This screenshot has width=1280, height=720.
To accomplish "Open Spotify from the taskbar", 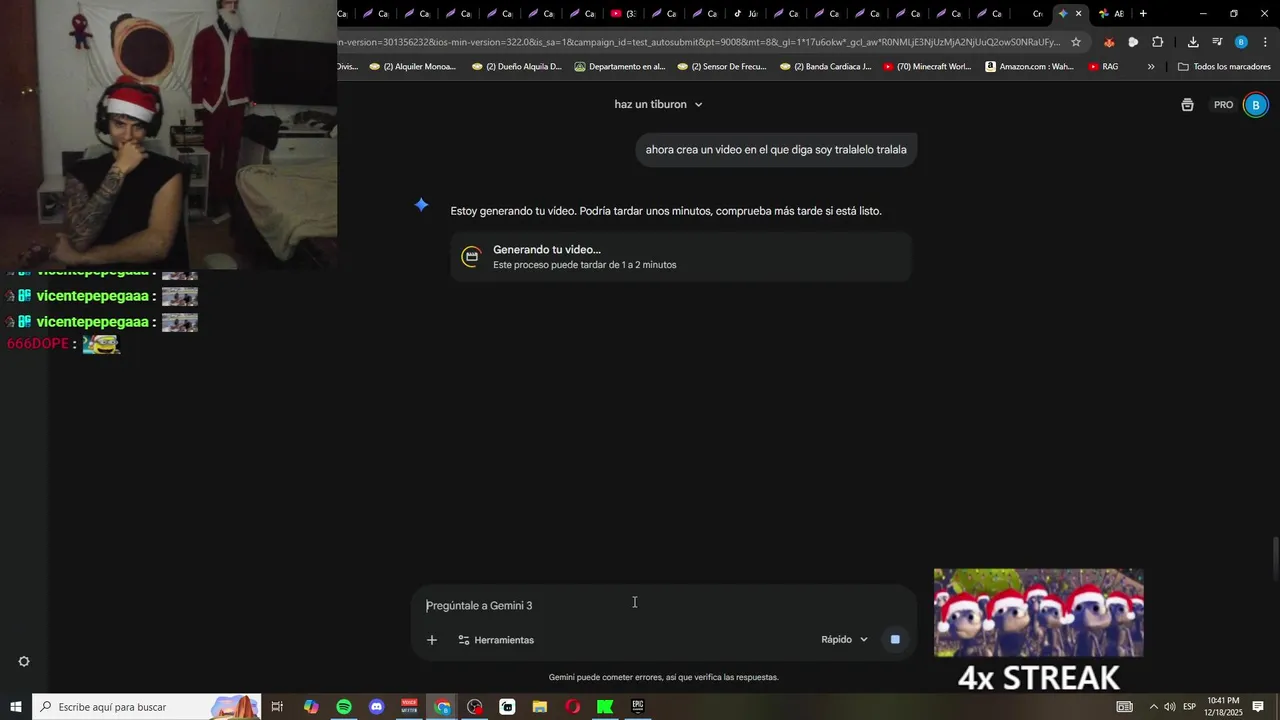I will pos(344,707).
